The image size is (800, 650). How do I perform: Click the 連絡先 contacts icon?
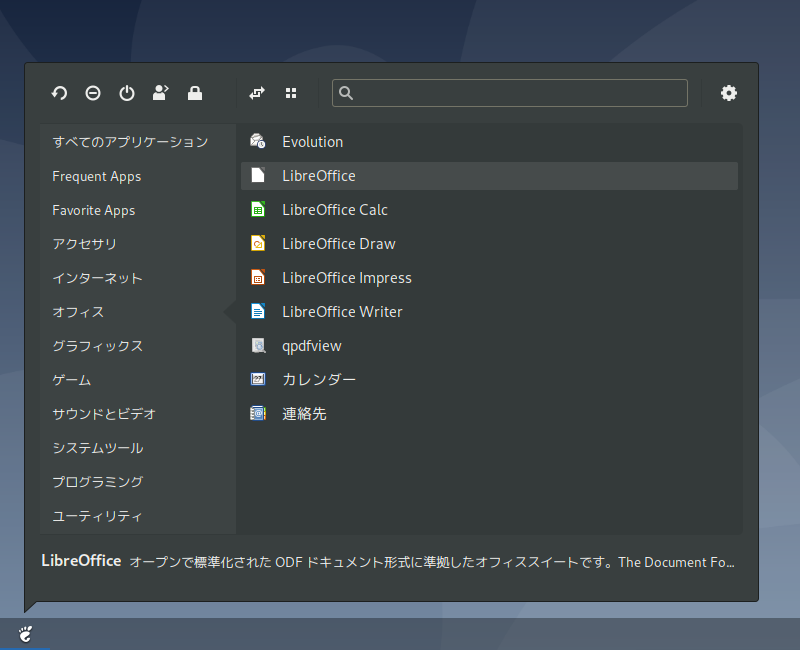coord(258,413)
